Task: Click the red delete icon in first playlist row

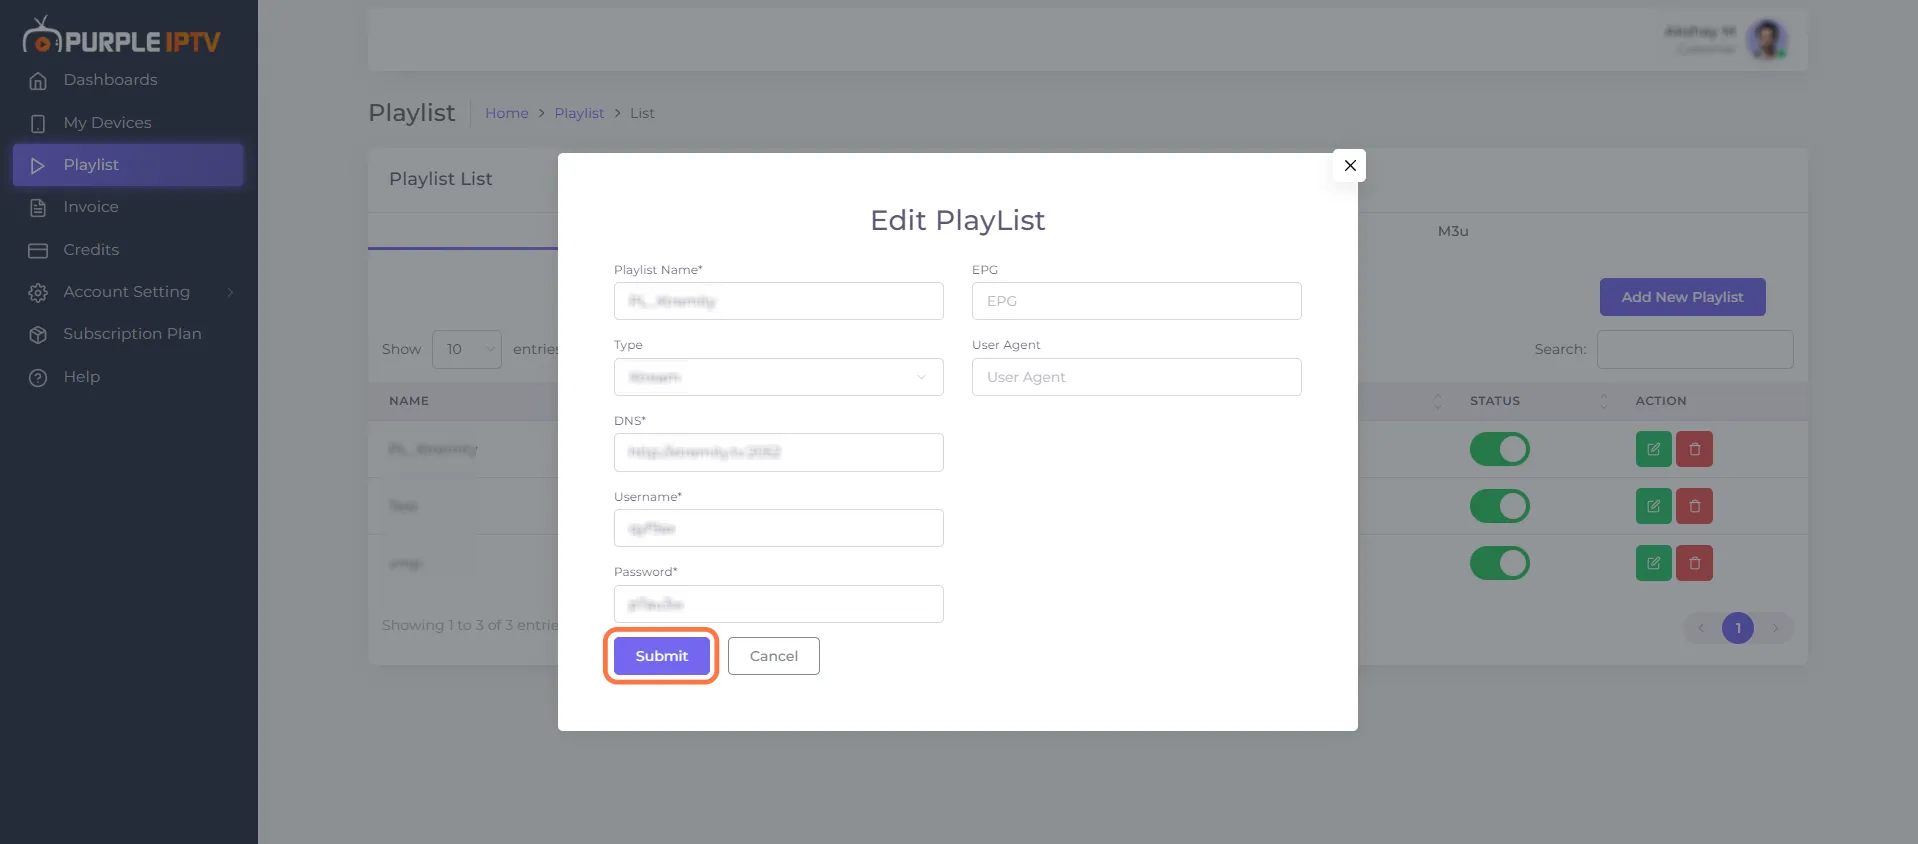Action: click(1695, 449)
